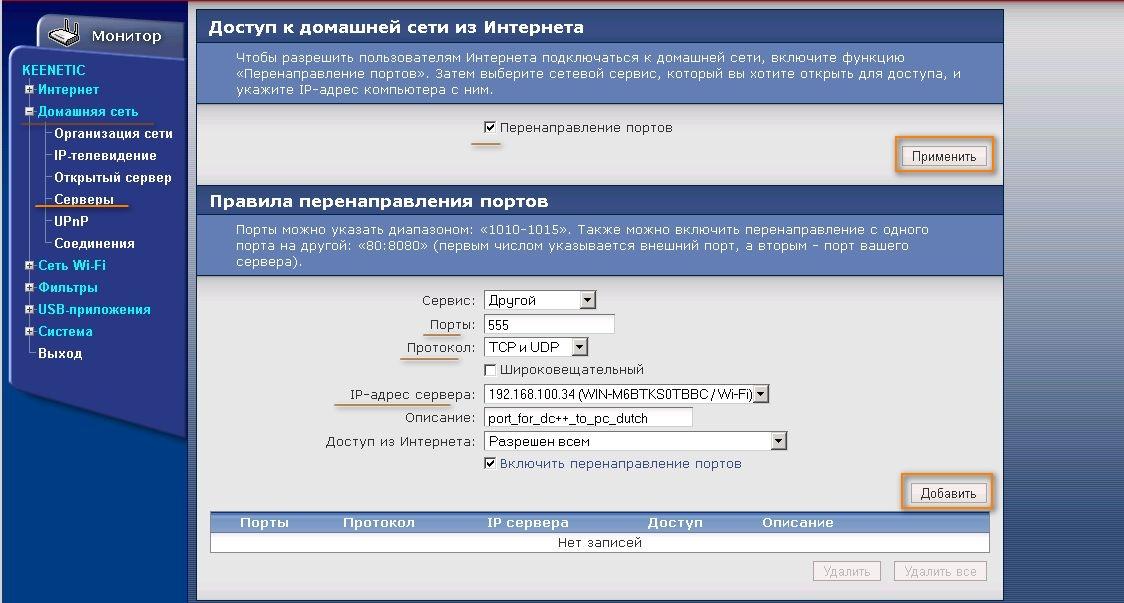The height and width of the screenshot is (603, 1124).
Task: Click the IP сервера column header
Action: tap(528, 523)
